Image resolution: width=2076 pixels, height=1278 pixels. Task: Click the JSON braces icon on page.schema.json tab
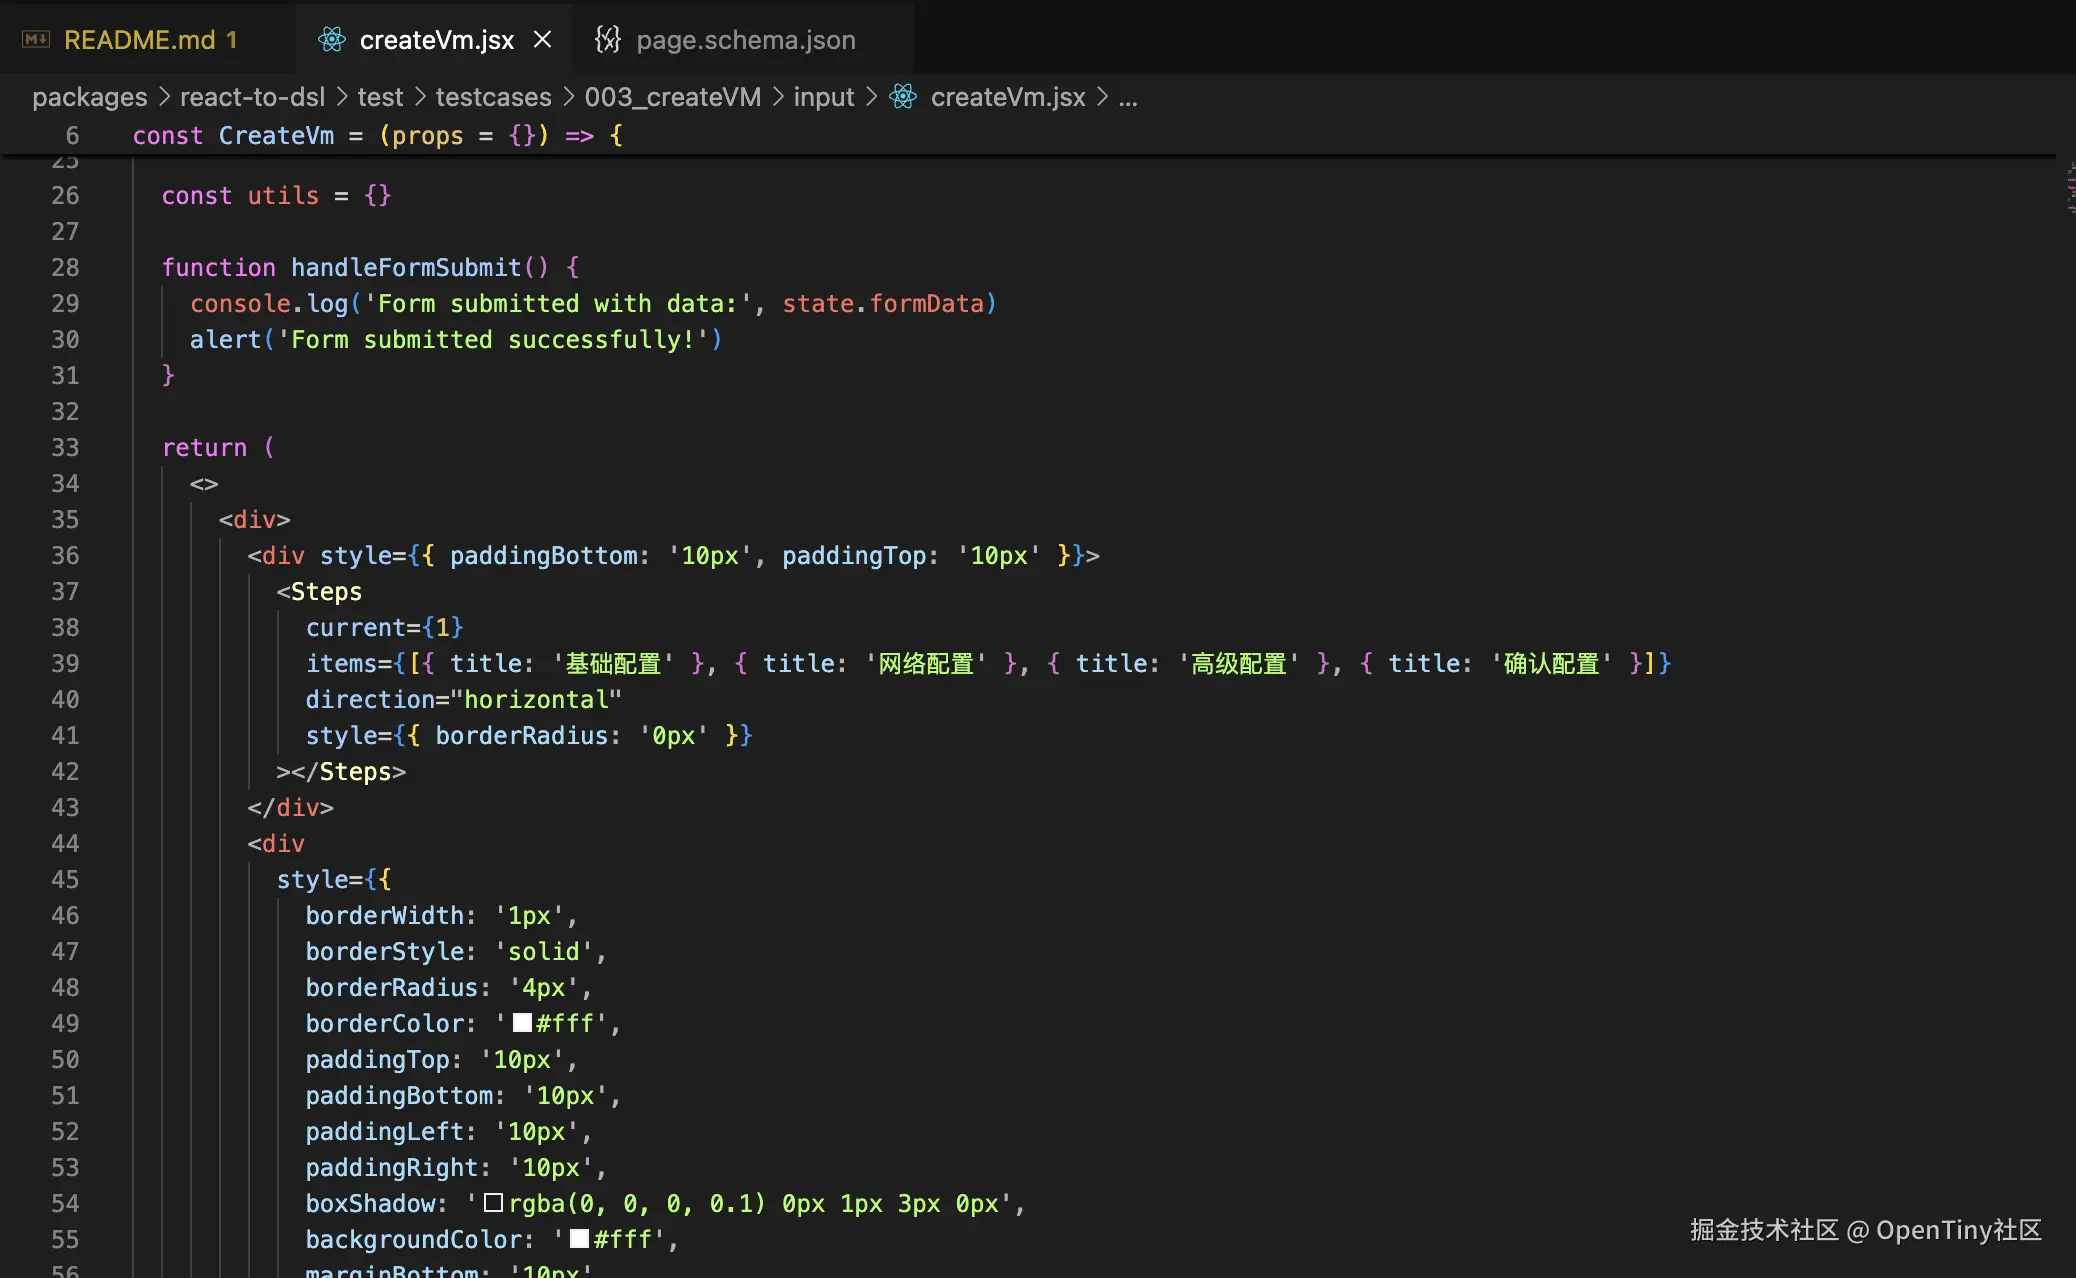click(x=607, y=40)
